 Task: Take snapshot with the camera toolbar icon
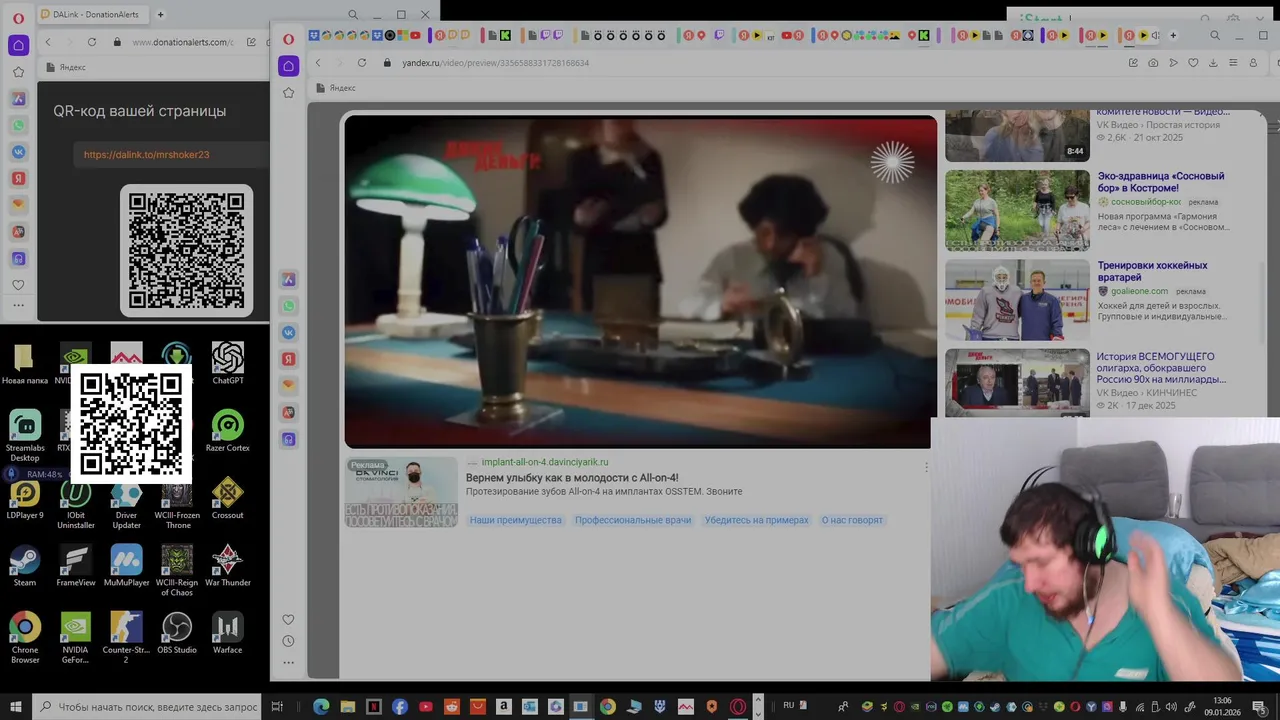pos(1153,63)
